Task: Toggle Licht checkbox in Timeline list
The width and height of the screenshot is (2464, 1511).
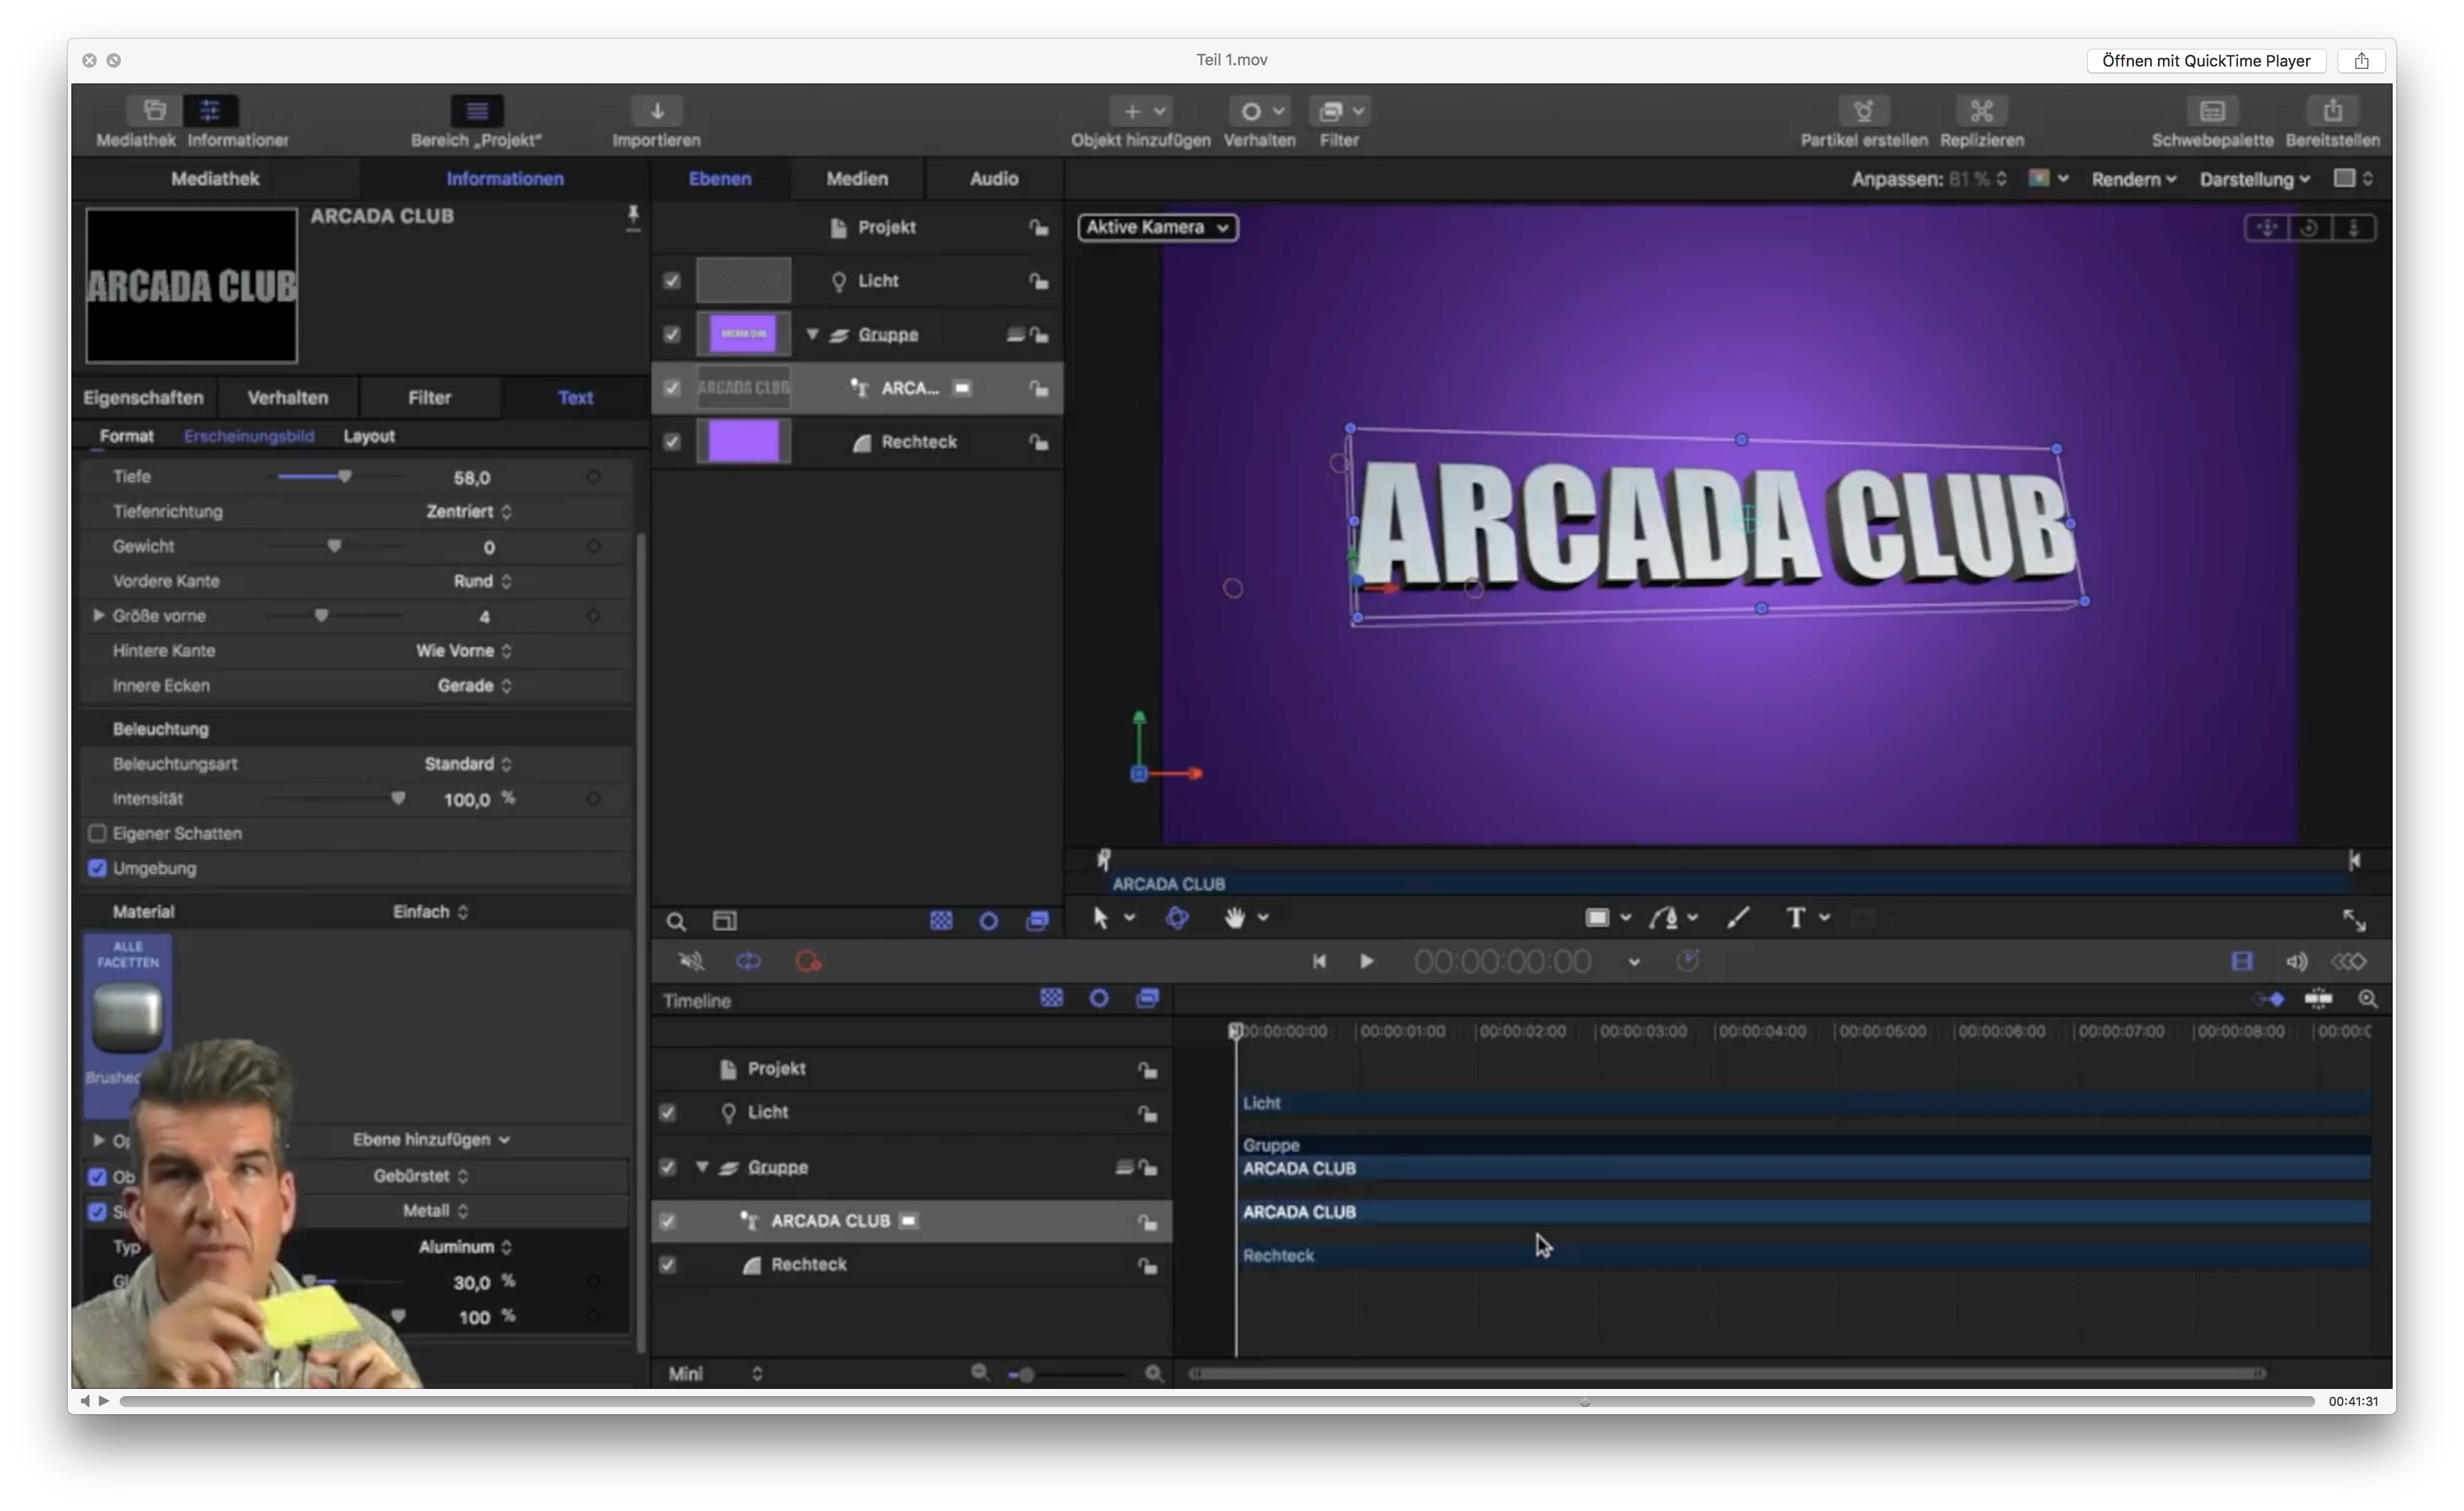Action: (668, 1113)
